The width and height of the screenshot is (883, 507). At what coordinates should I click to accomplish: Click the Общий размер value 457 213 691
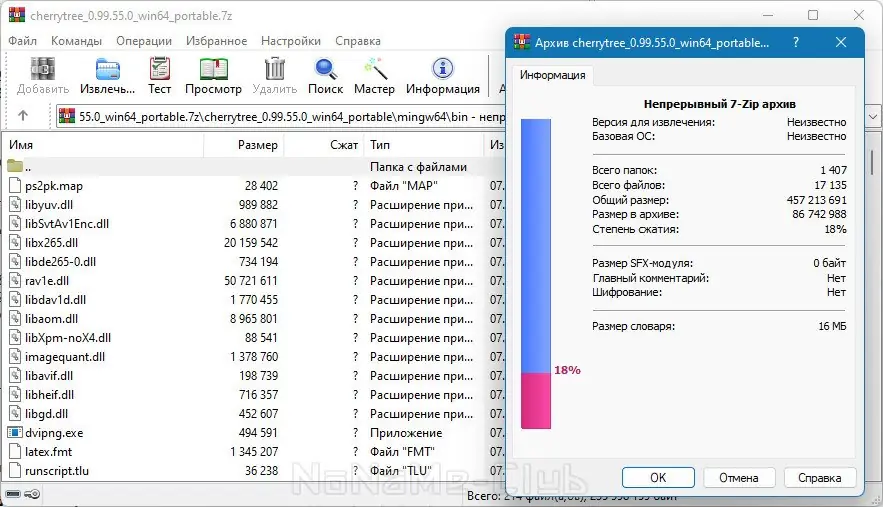pyautogui.click(x=817, y=200)
